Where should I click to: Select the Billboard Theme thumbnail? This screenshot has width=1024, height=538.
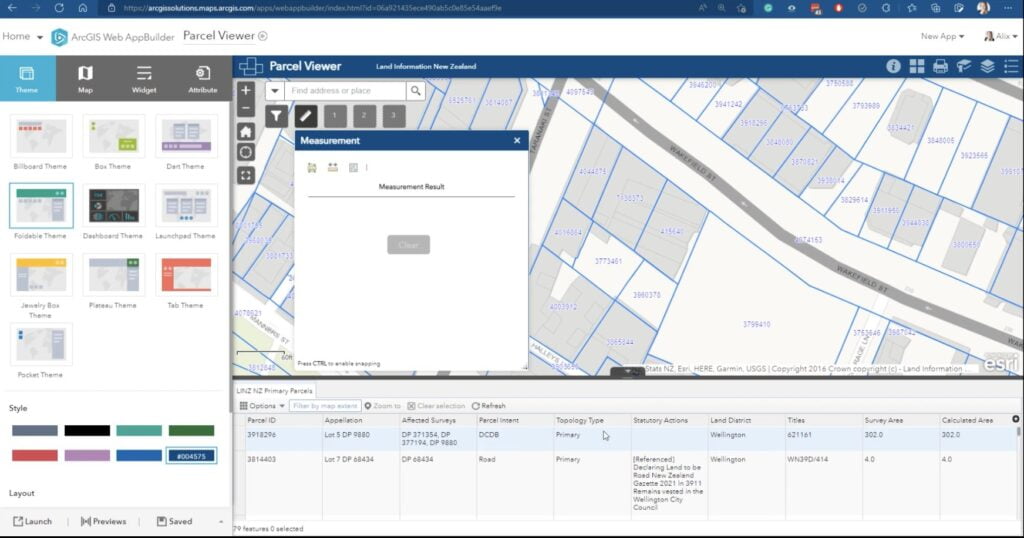40,136
